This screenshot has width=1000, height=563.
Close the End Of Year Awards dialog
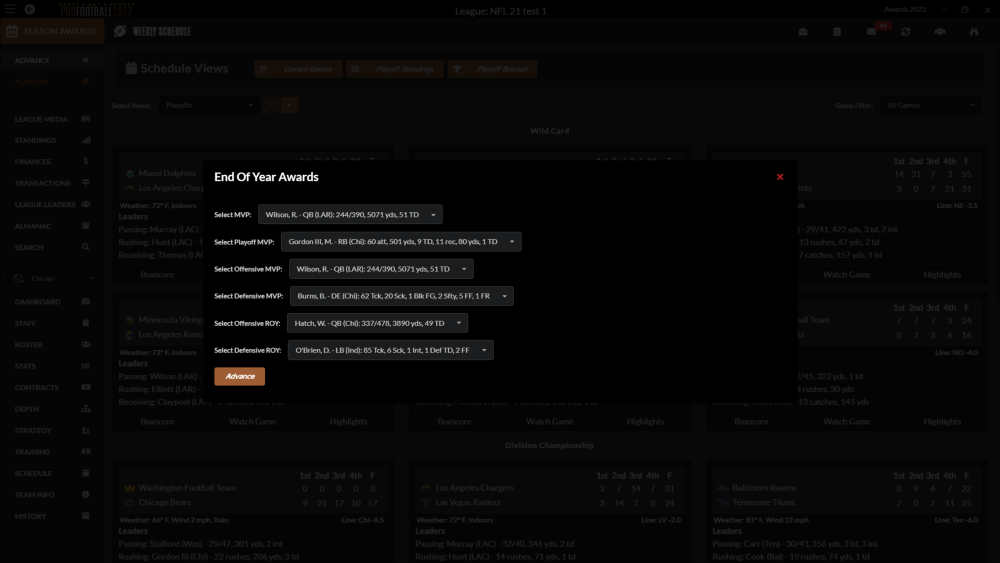click(780, 177)
